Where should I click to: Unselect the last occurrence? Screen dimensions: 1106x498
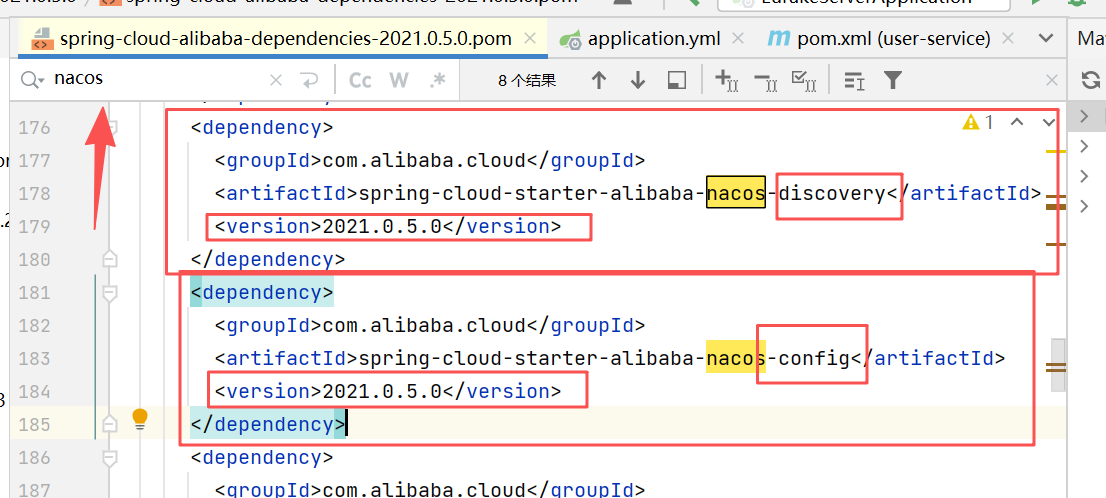pos(765,80)
